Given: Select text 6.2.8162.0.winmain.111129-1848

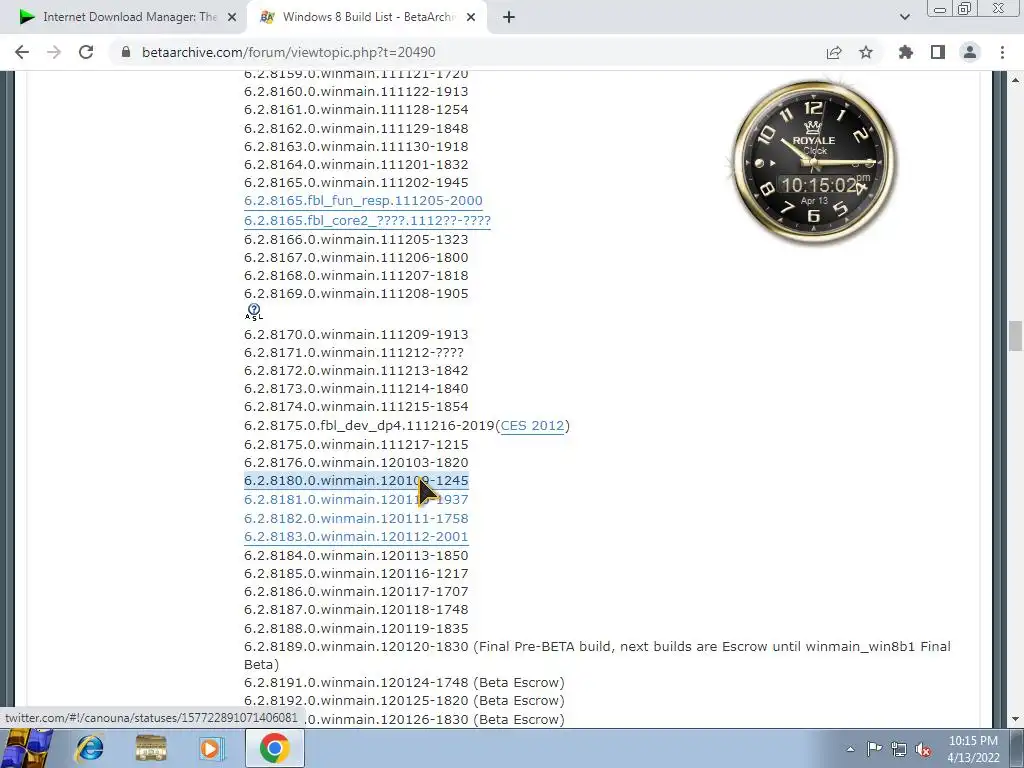Looking at the screenshot, I should tap(356, 129).
